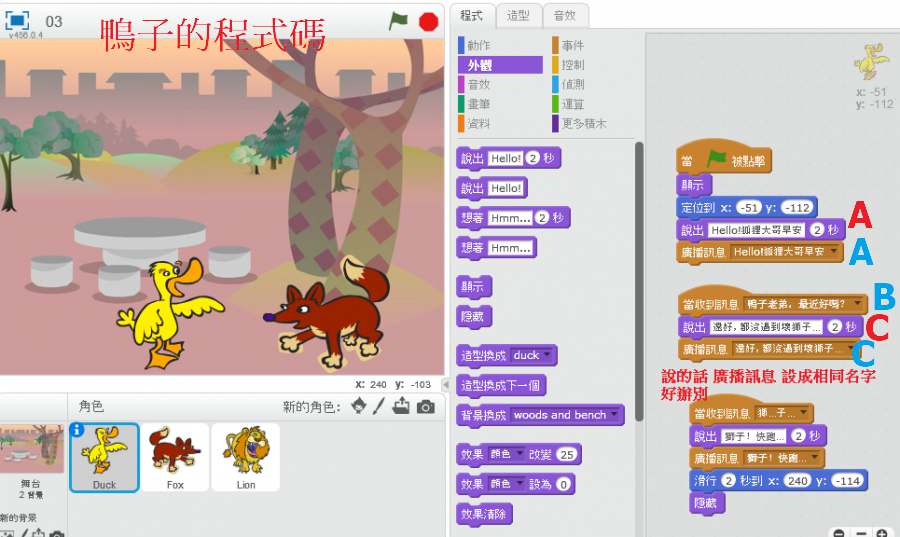
Task: Choose new sprite from library icon
Action: [357, 406]
